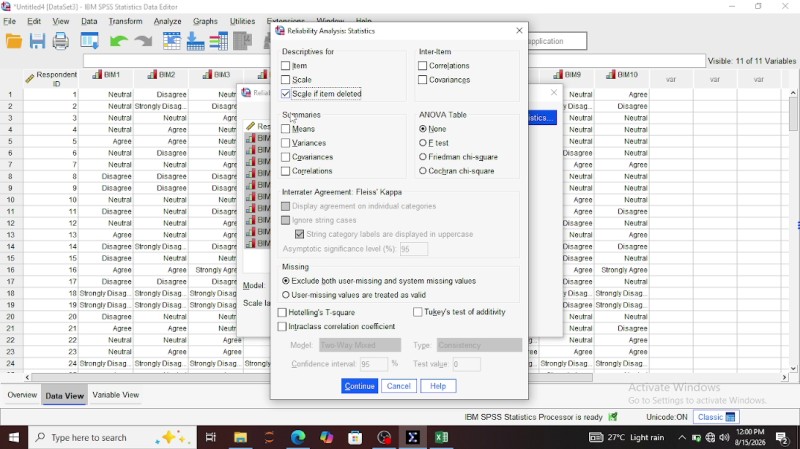Open File Explorer from the taskbar
The image size is (800, 449).
tap(240, 437)
